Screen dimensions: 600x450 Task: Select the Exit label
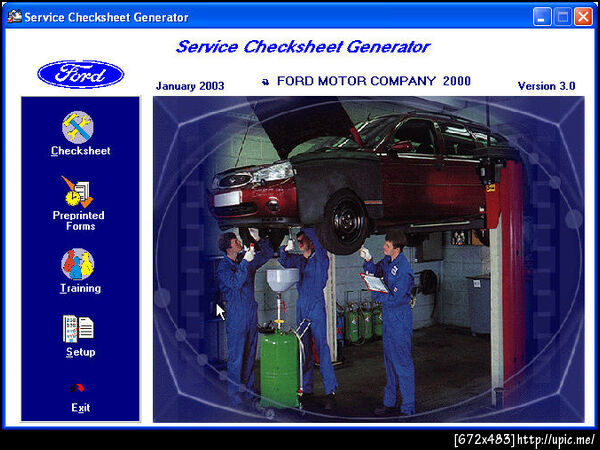(x=81, y=408)
